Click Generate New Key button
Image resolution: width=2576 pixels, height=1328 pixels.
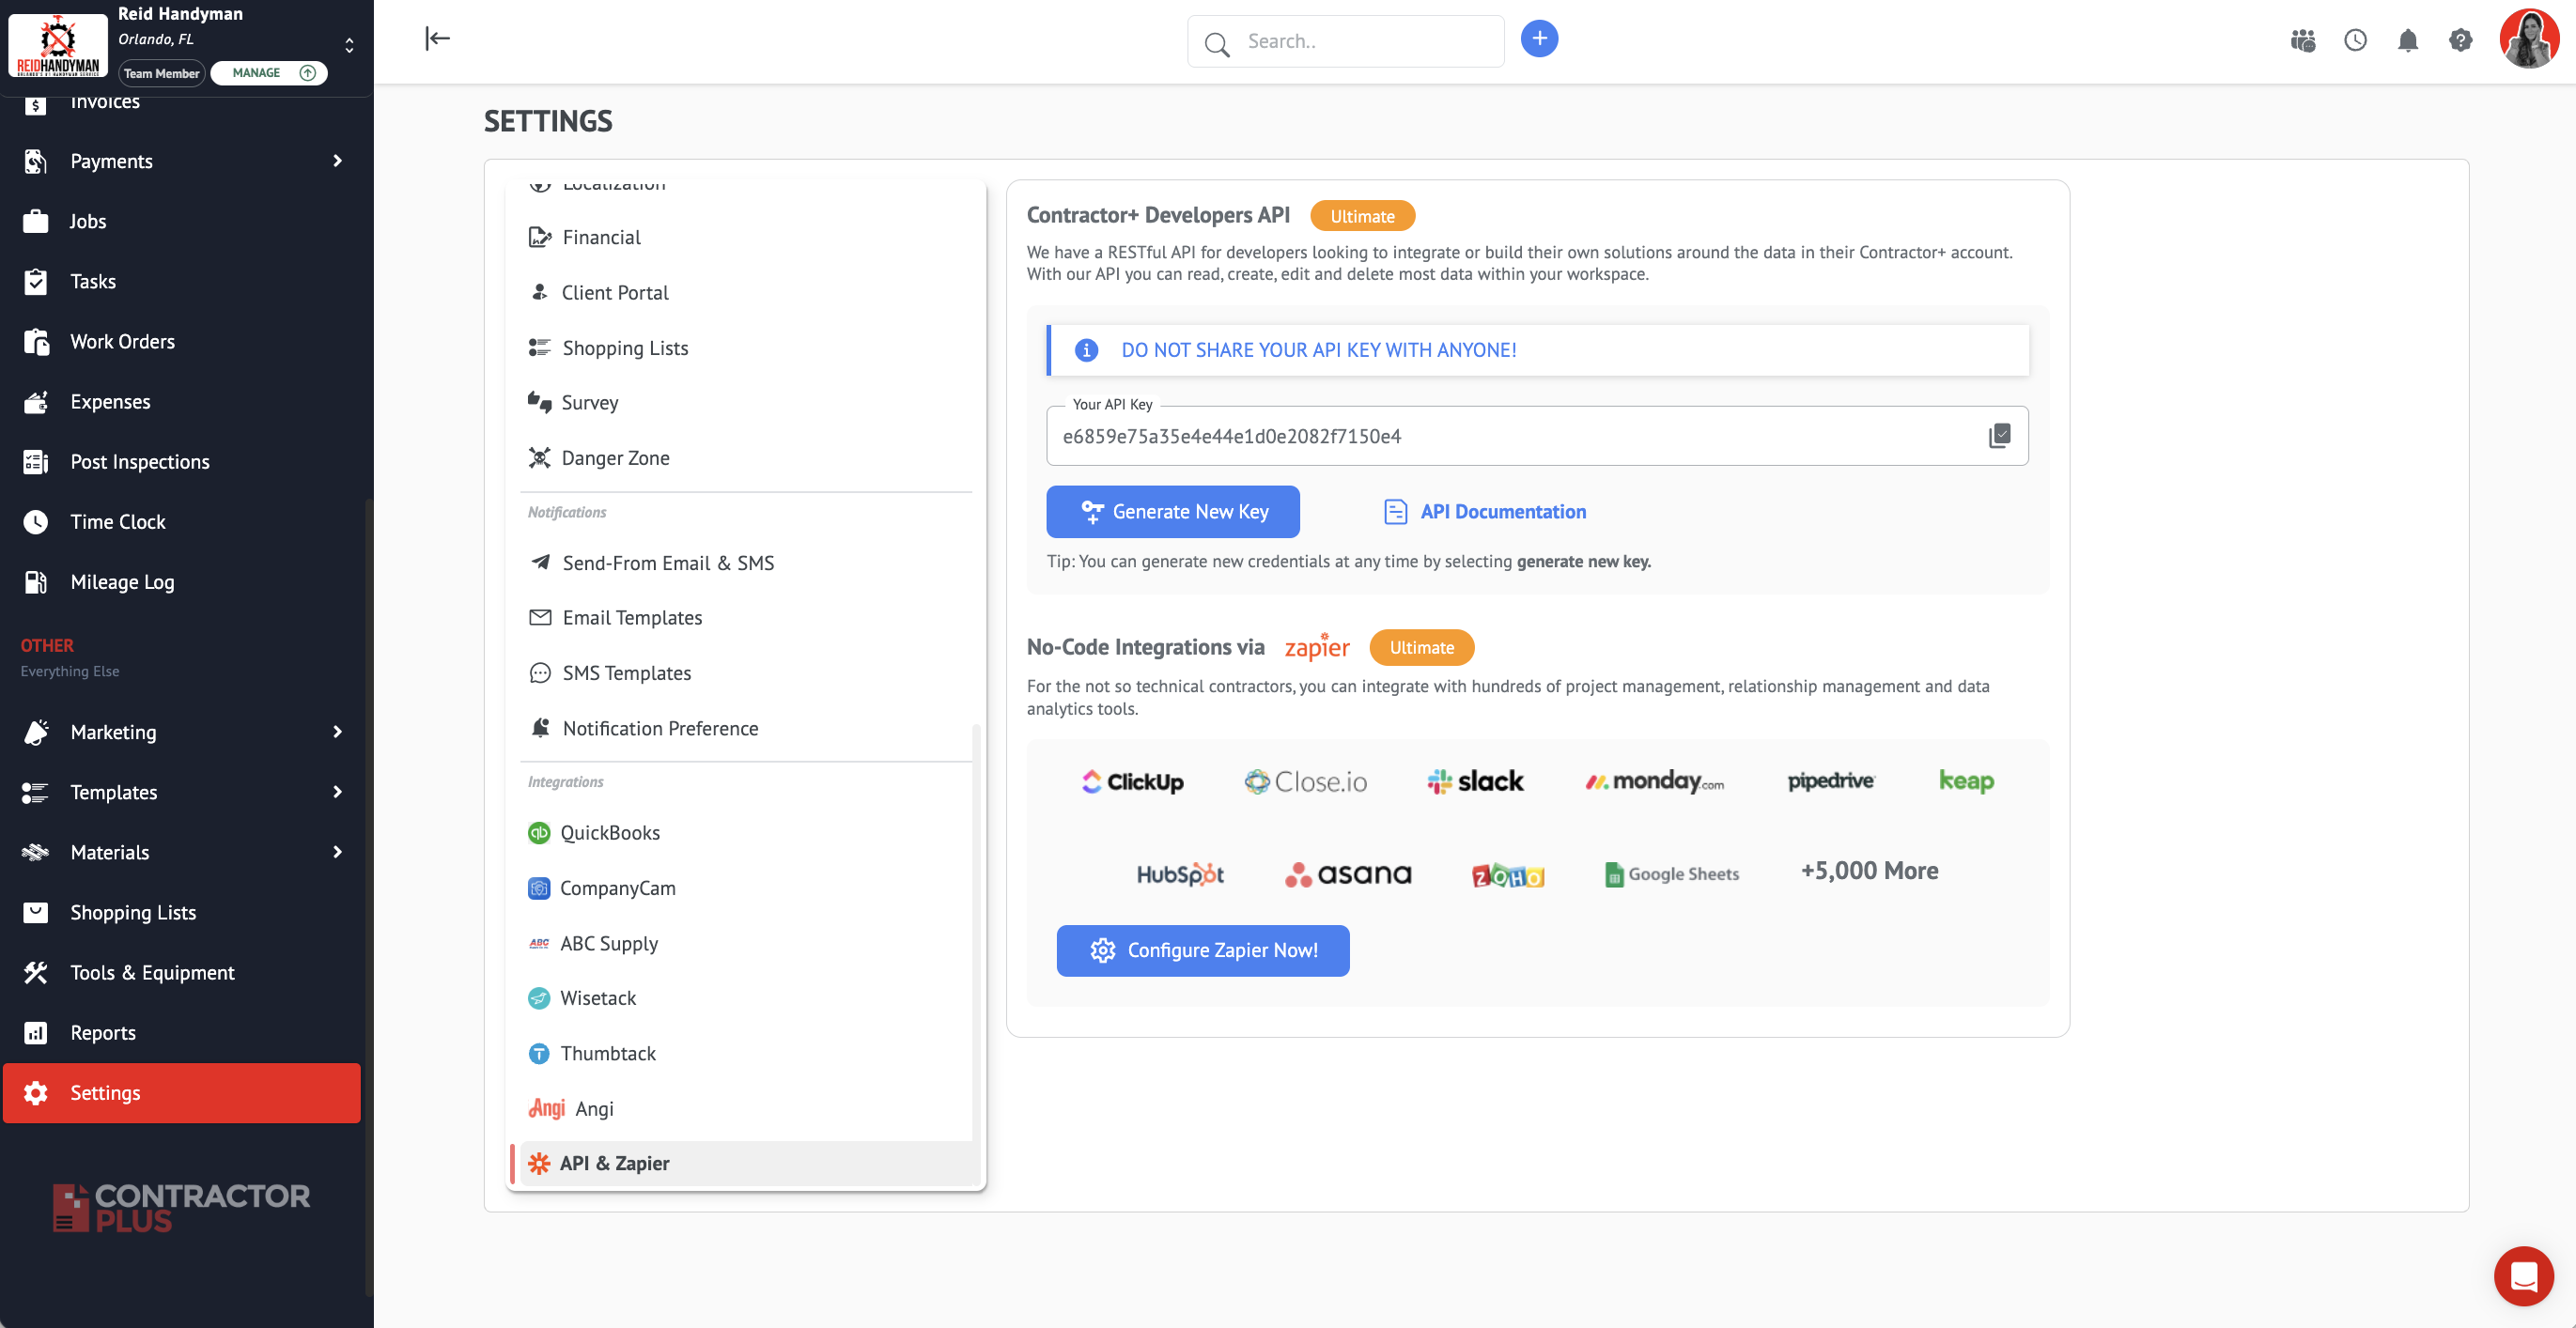pyautogui.click(x=1172, y=512)
